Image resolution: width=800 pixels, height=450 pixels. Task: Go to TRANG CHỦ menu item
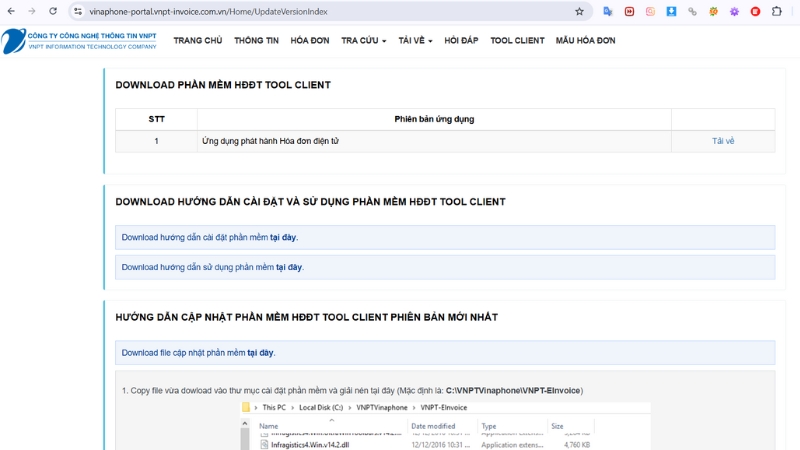(x=198, y=41)
